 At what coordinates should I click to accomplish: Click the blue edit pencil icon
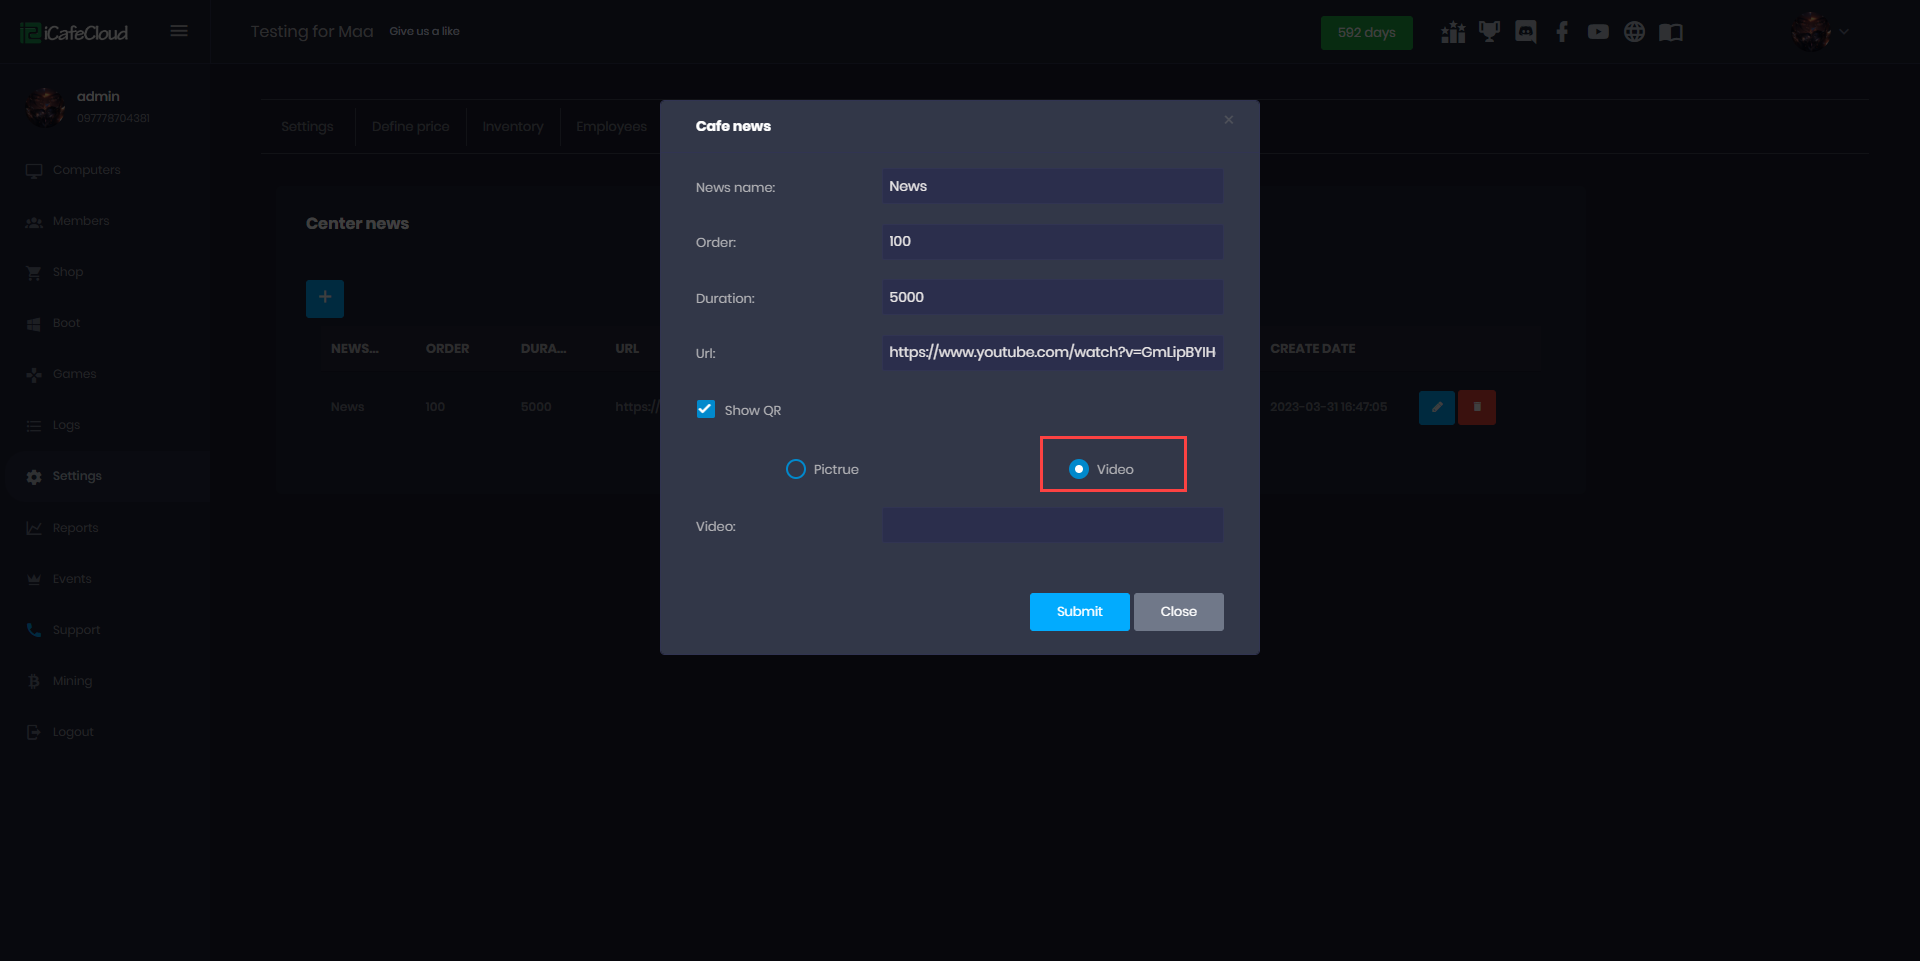1436,407
